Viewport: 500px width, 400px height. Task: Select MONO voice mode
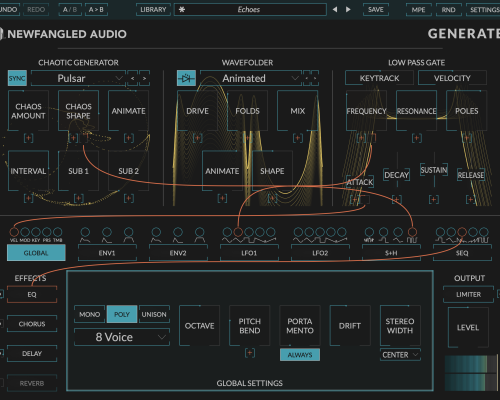click(89, 314)
